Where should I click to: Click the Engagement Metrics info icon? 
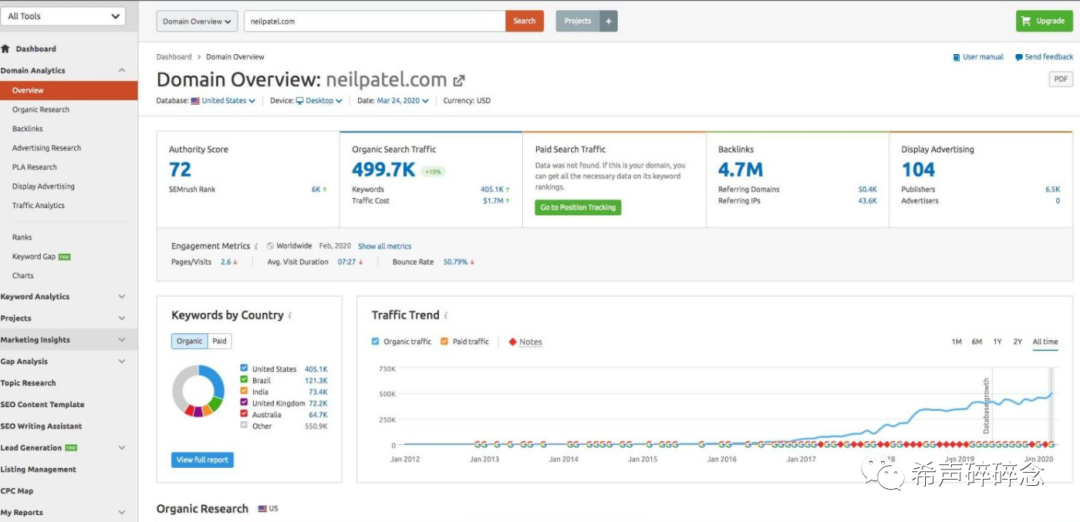[x=256, y=246]
